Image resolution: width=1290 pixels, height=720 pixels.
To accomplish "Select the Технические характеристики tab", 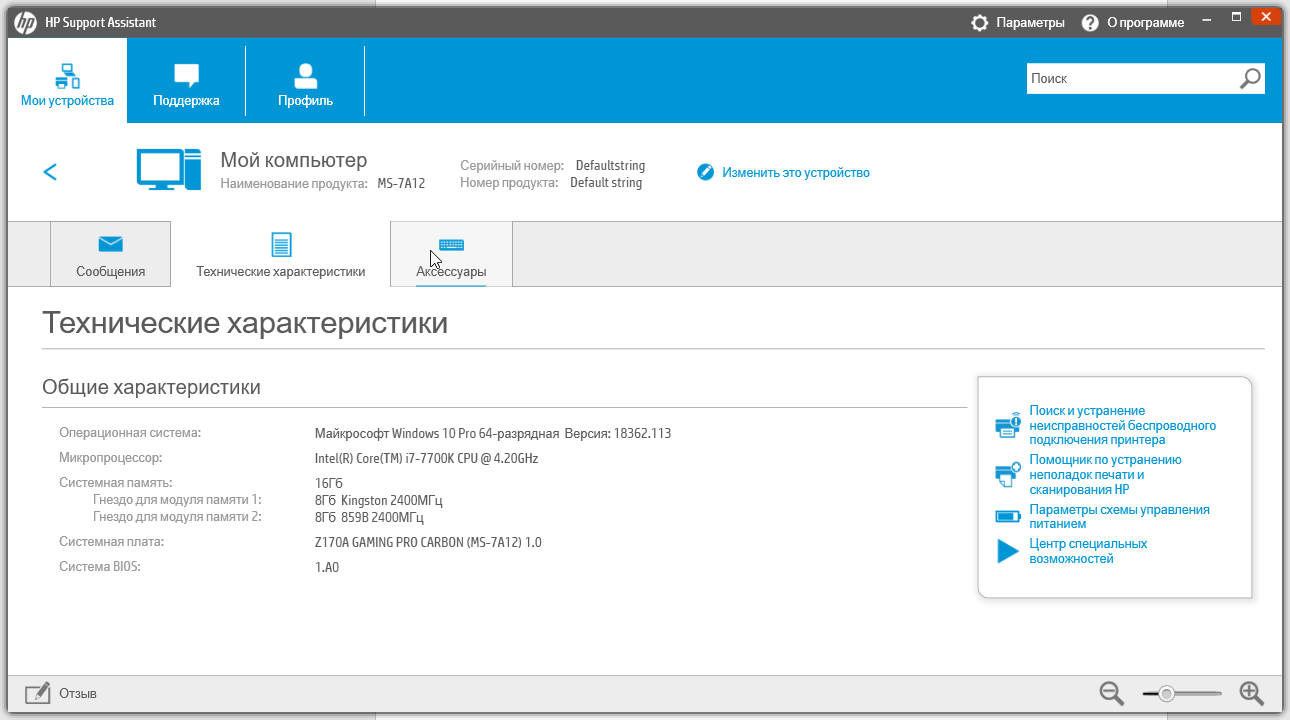I will click(280, 255).
